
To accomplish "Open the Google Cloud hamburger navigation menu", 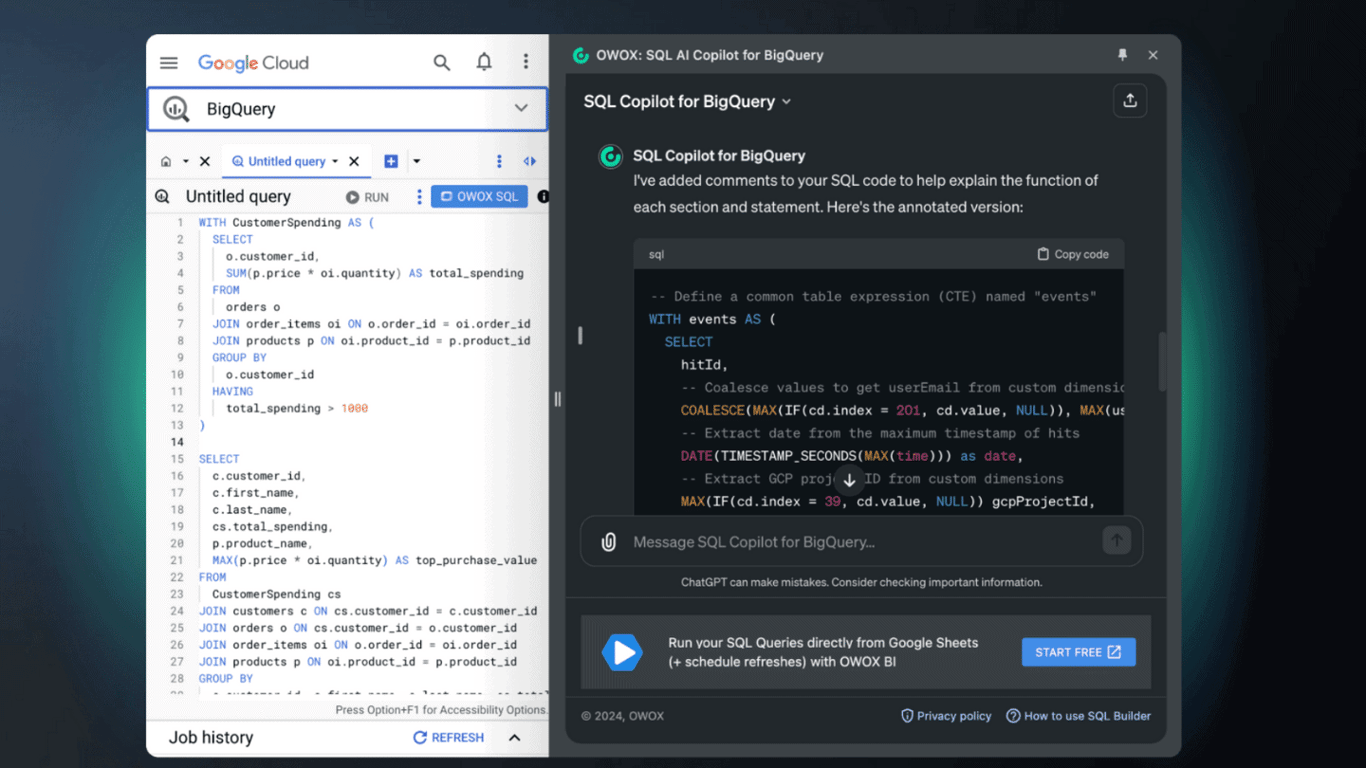I will coord(169,63).
